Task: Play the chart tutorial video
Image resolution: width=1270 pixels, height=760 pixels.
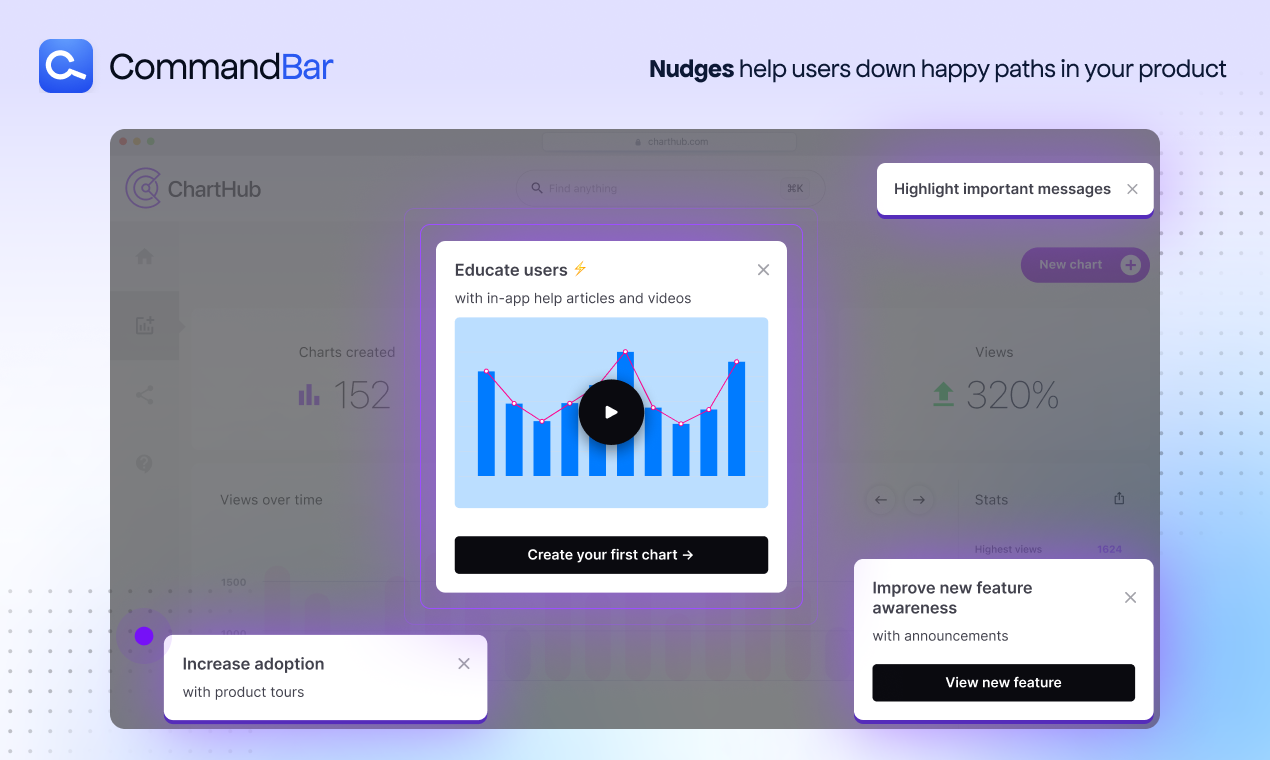Action: click(611, 412)
